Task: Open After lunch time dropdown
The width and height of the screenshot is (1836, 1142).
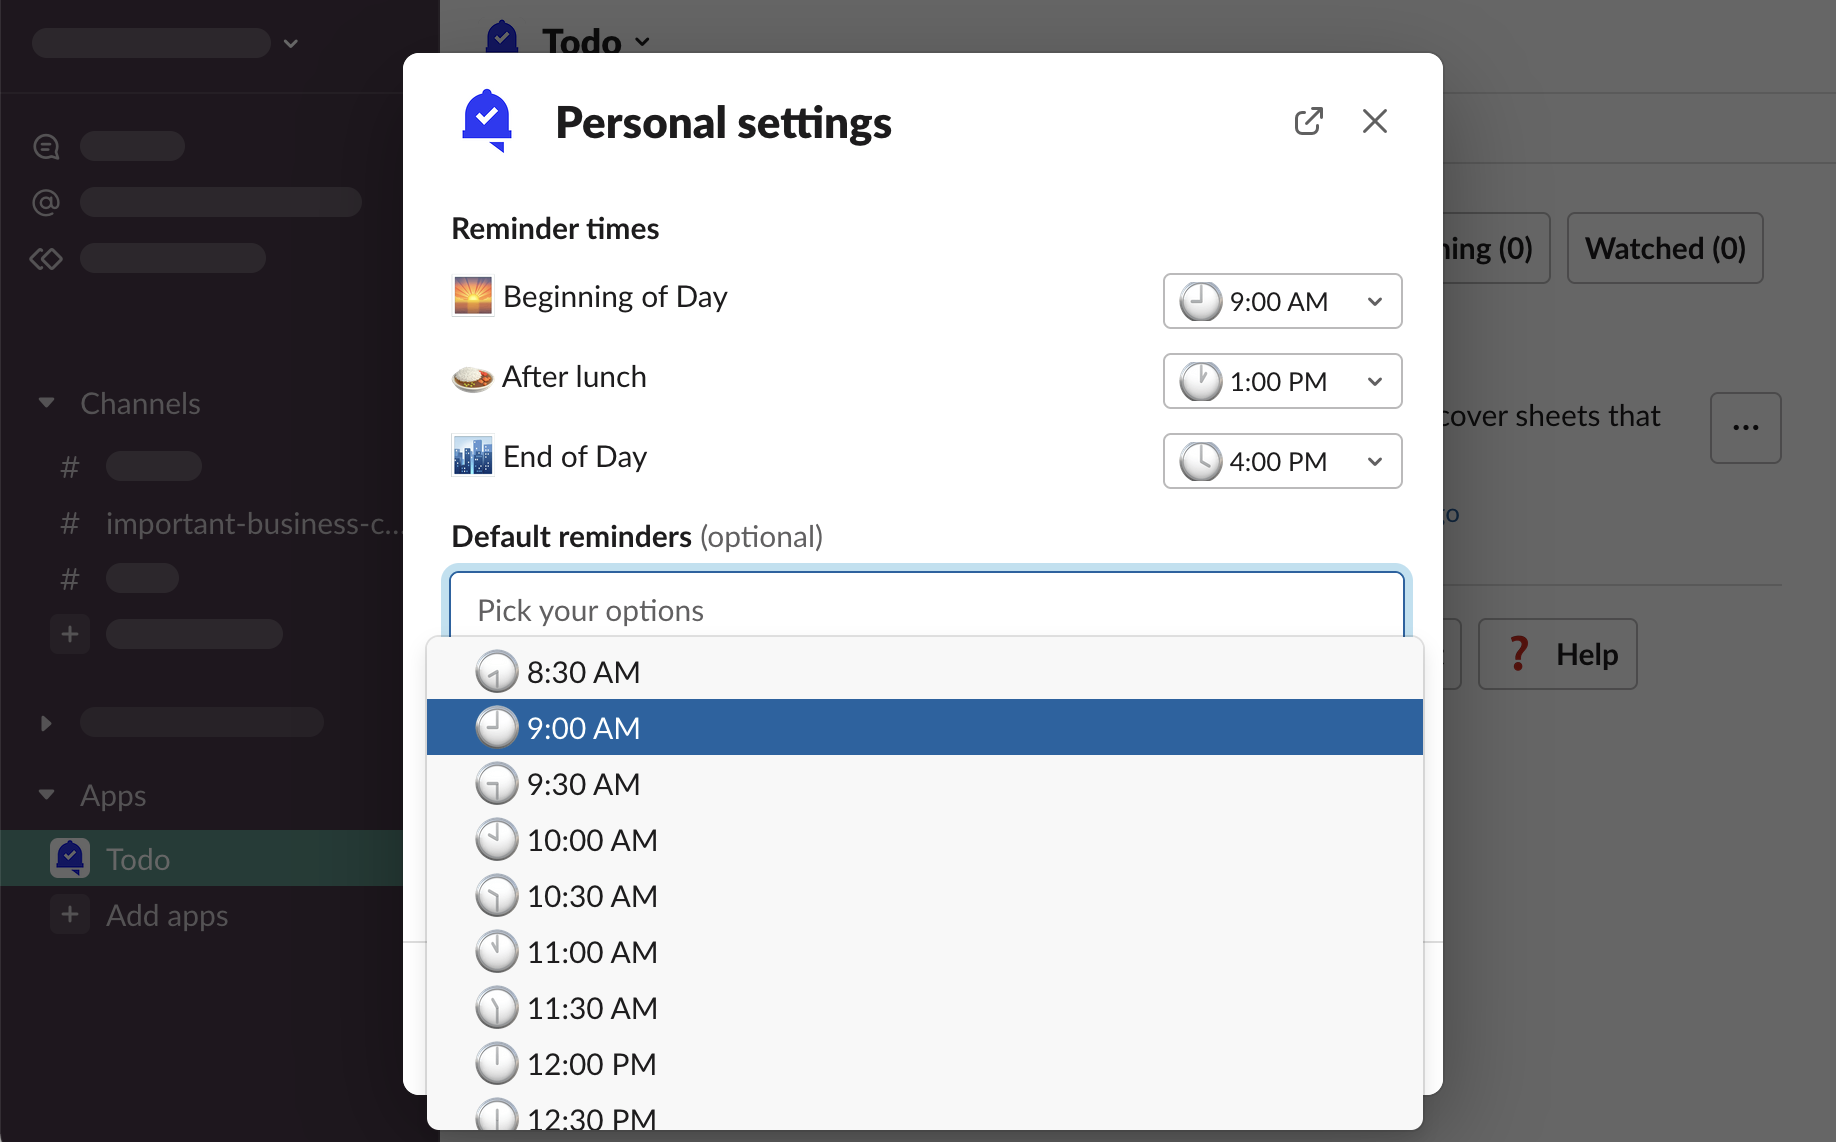Action: pos(1282,381)
